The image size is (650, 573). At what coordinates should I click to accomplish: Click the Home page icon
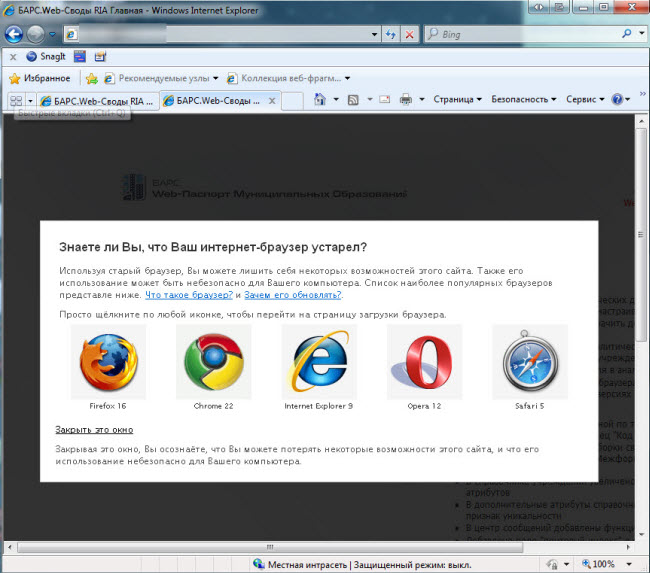click(x=320, y=100)
